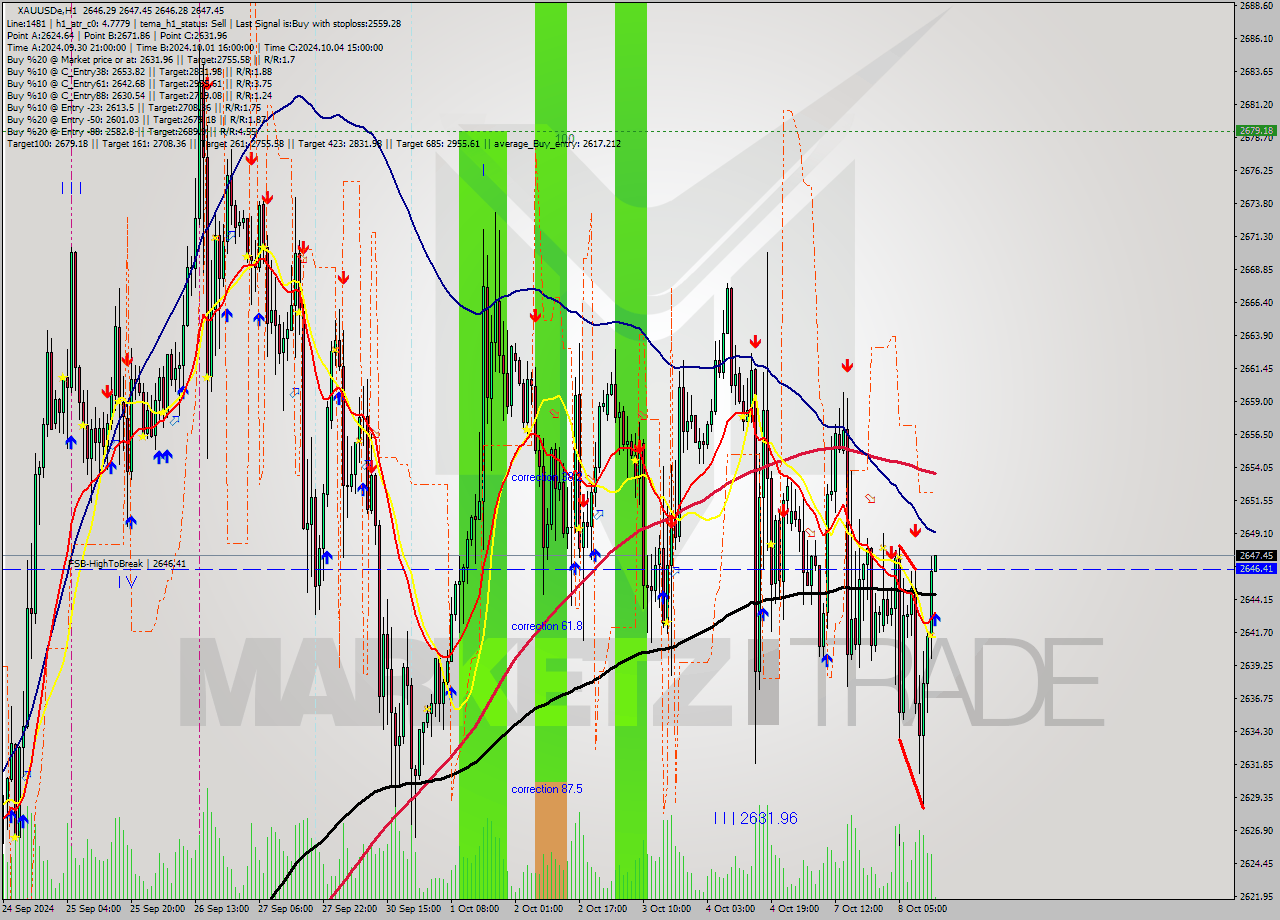1280x920 pixels.
Task: Click the '100' level label near dotted line
Action: [564, 138]
